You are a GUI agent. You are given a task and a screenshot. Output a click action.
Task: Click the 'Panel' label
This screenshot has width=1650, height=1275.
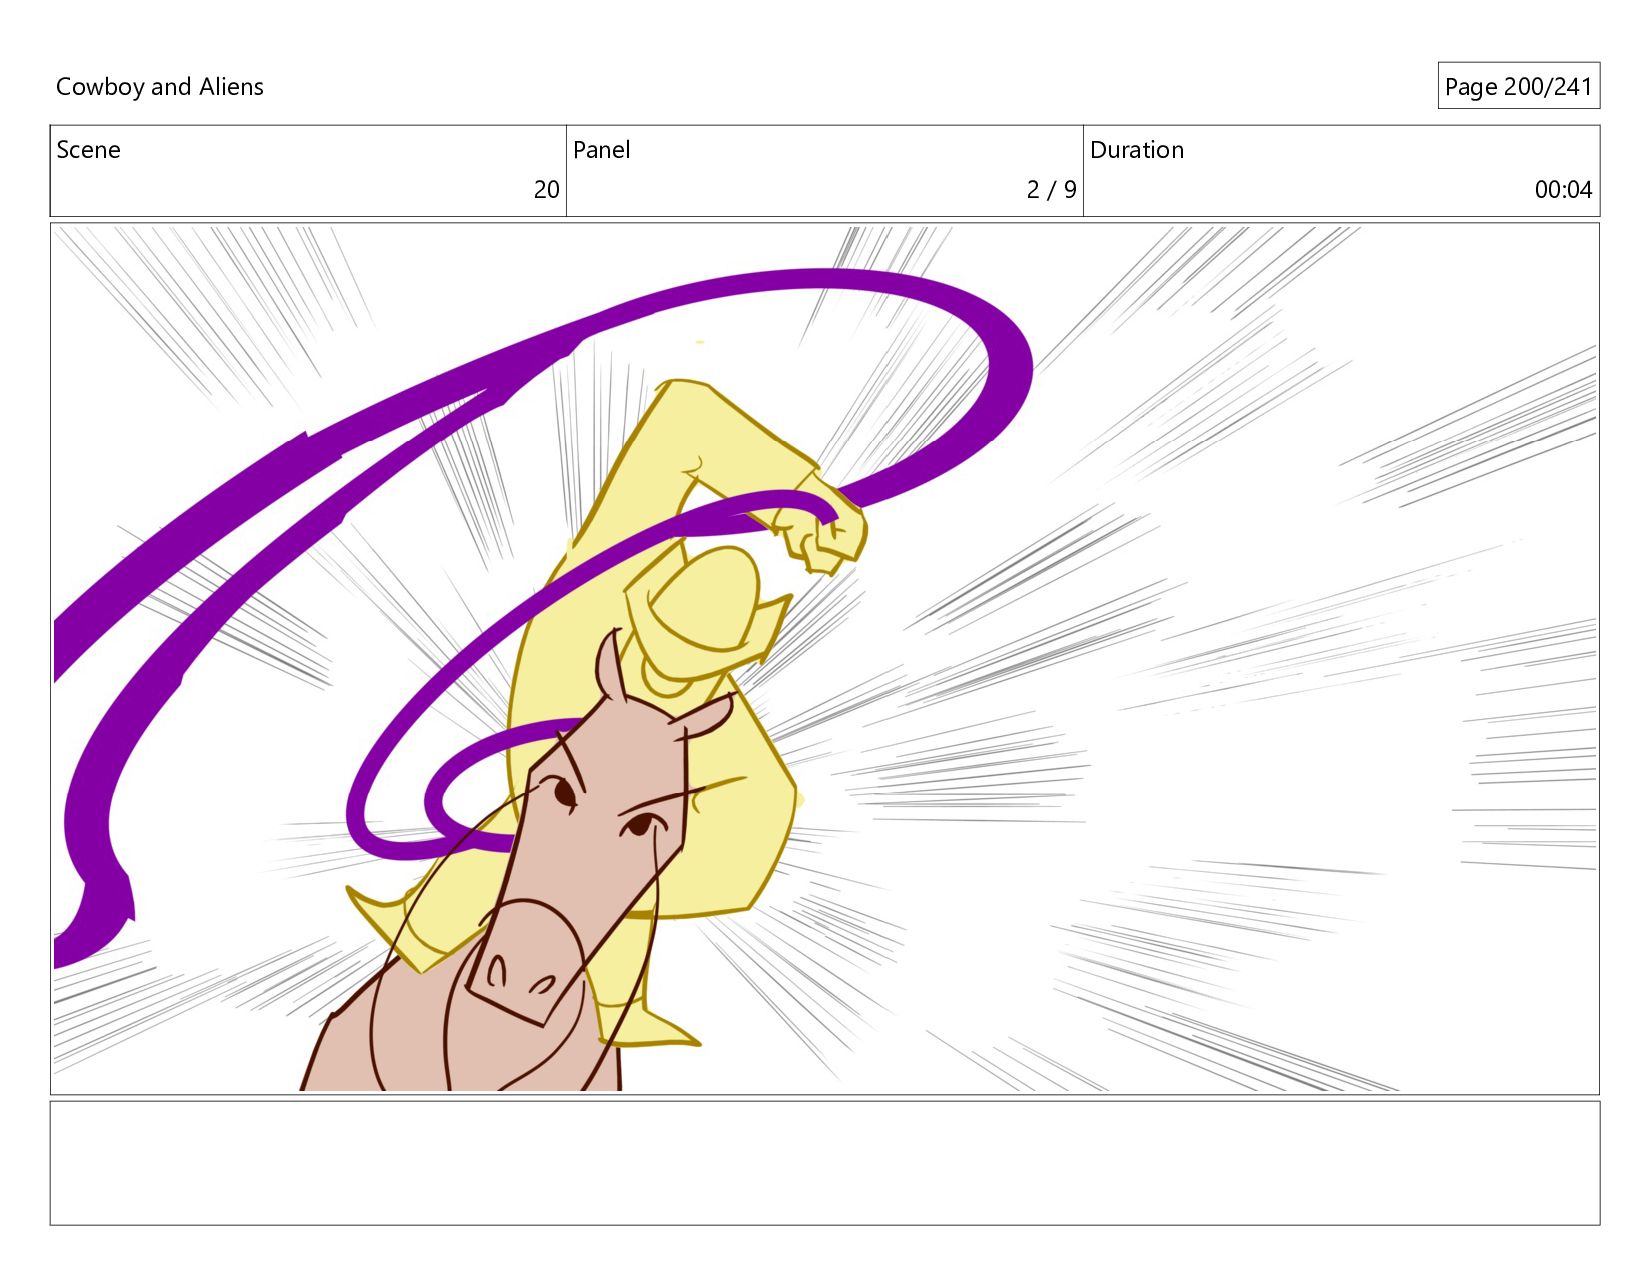[601, 150]
